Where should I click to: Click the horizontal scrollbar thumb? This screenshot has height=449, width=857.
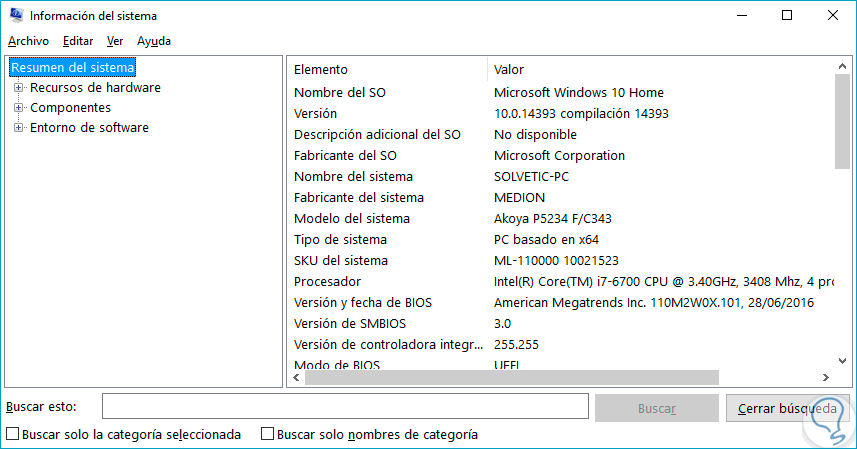click(x=512, y=377)
